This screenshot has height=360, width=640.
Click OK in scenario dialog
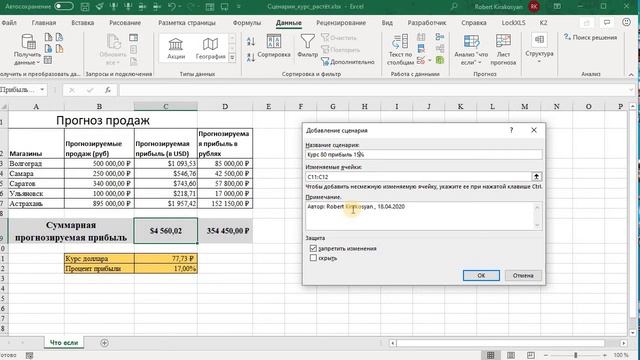click(x=481, y=276)
